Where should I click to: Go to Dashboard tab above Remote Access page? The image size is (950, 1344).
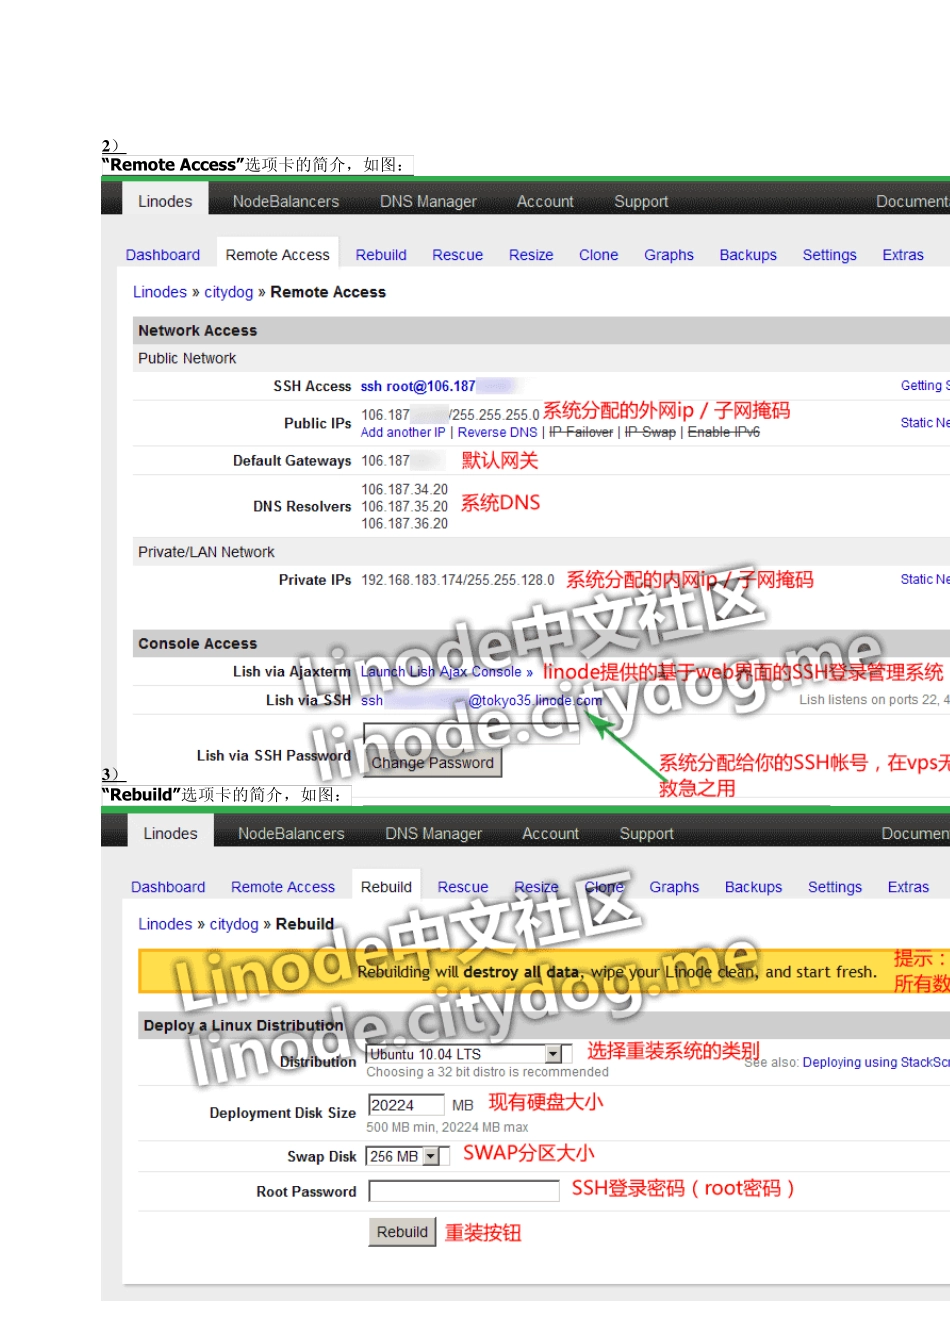tap(163, 255)
